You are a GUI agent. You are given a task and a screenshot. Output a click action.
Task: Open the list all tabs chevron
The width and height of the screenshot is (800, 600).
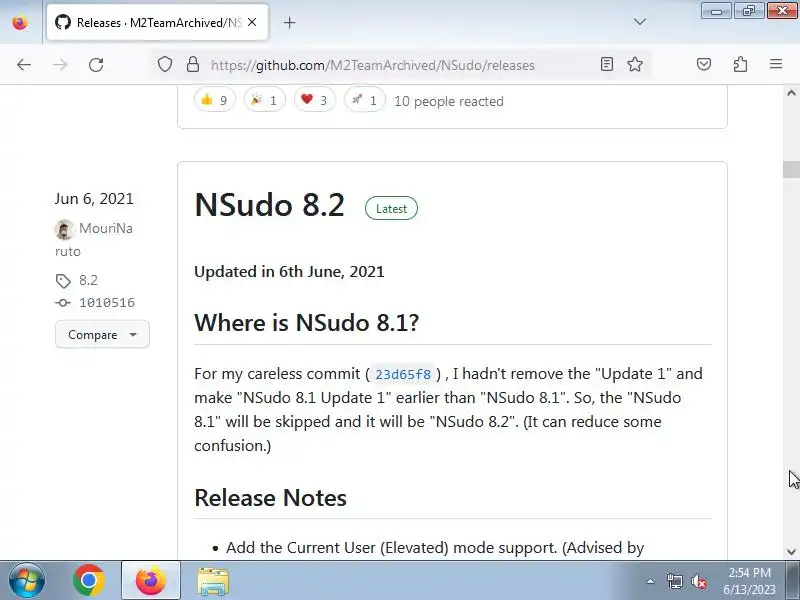click(640, 22)
